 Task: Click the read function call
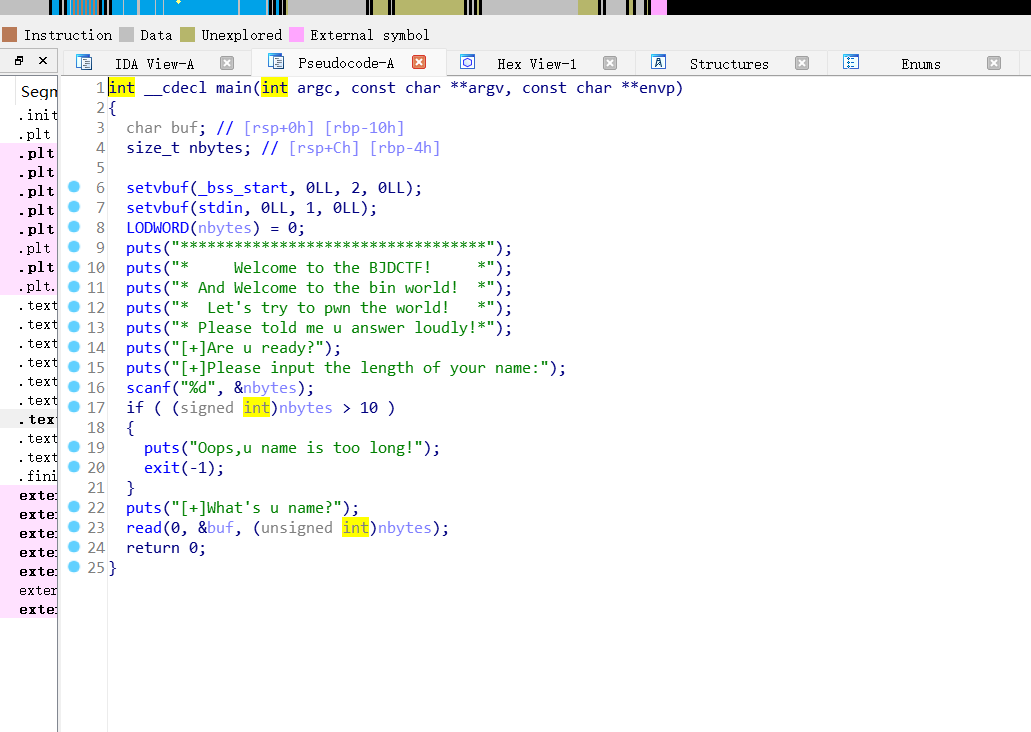click(144, 528)
